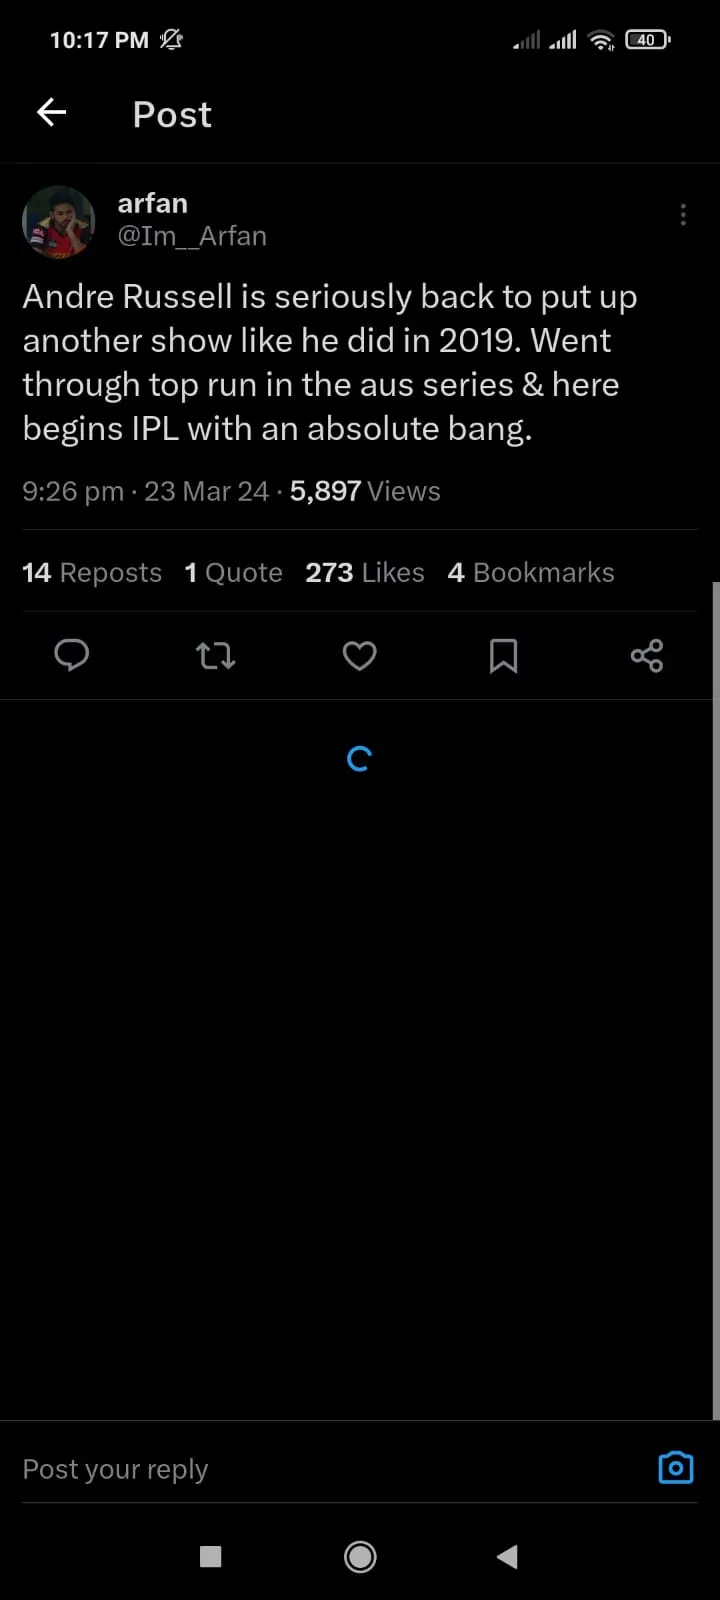Tap the back arrow icon
The height and width of the screenshot is (1600, 720).
52,113
